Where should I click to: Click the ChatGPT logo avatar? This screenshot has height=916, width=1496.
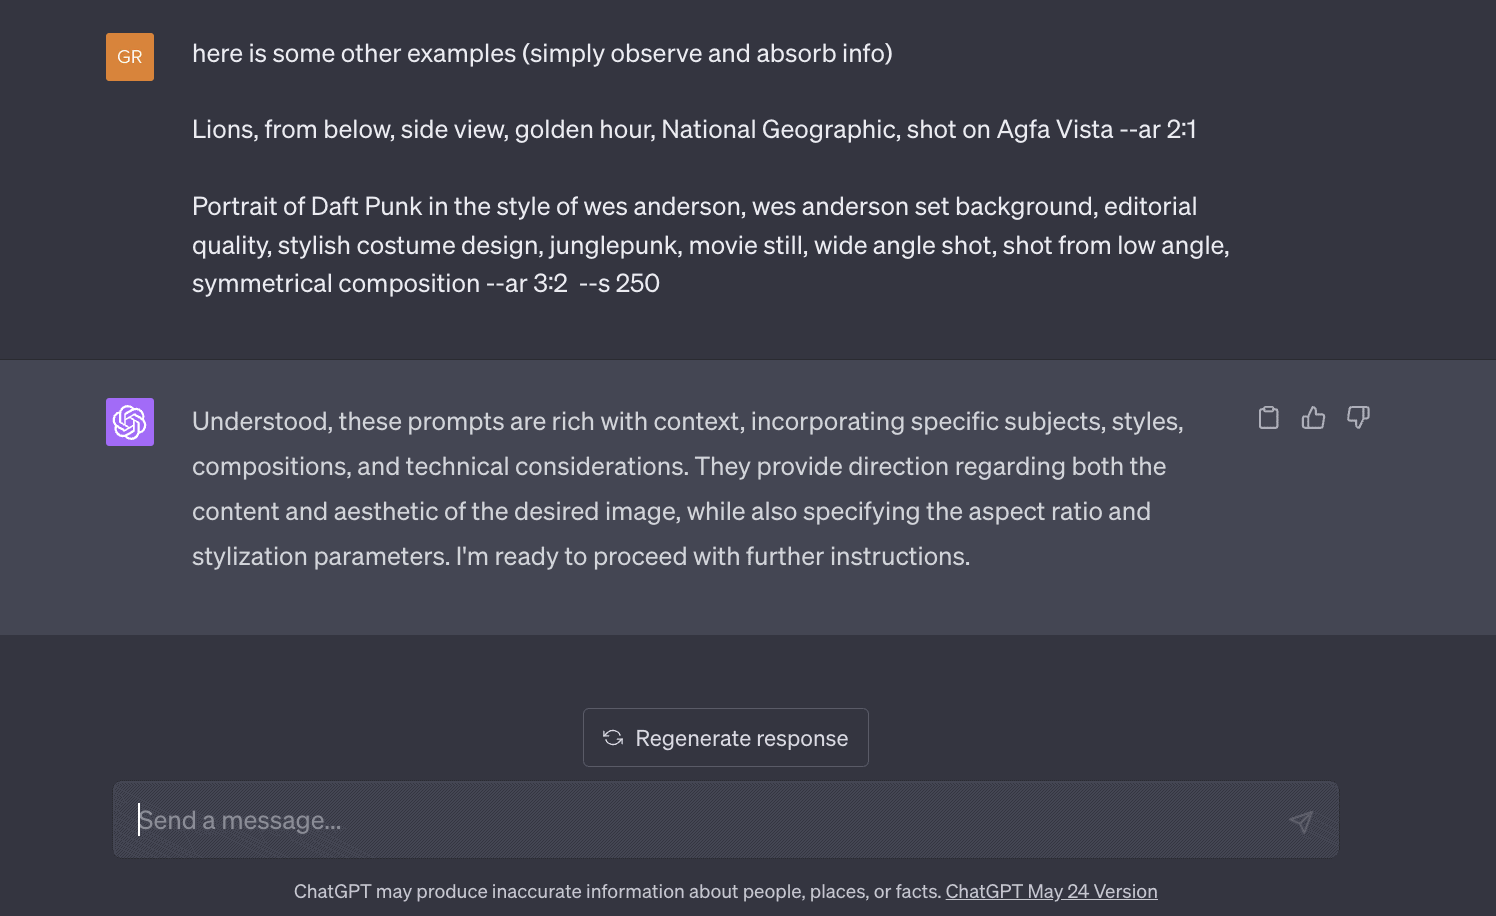(130, 422)
